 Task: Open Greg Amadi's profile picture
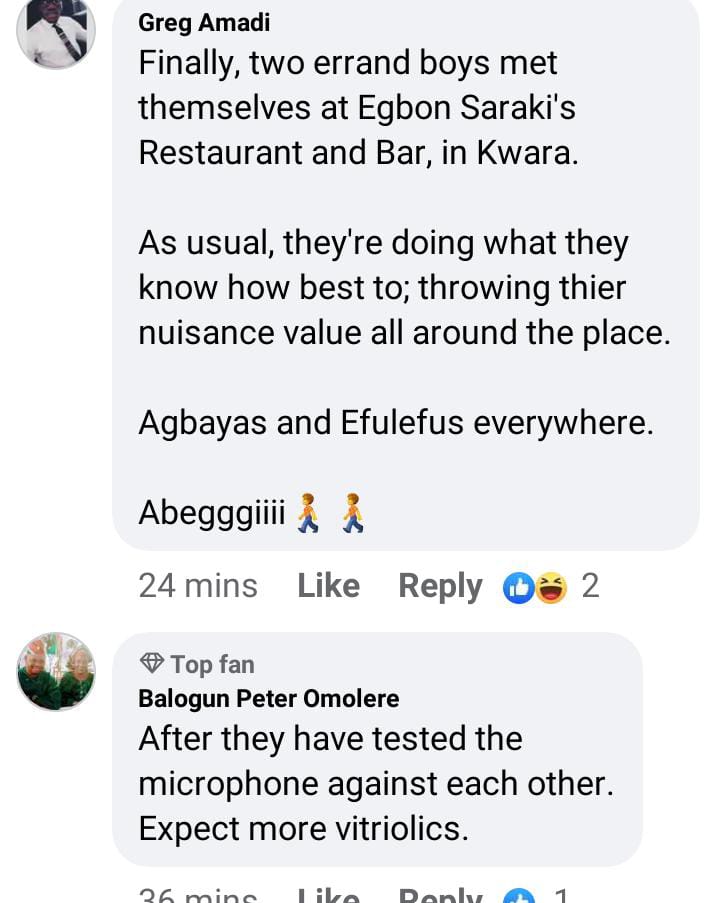[x=56, y=30]
